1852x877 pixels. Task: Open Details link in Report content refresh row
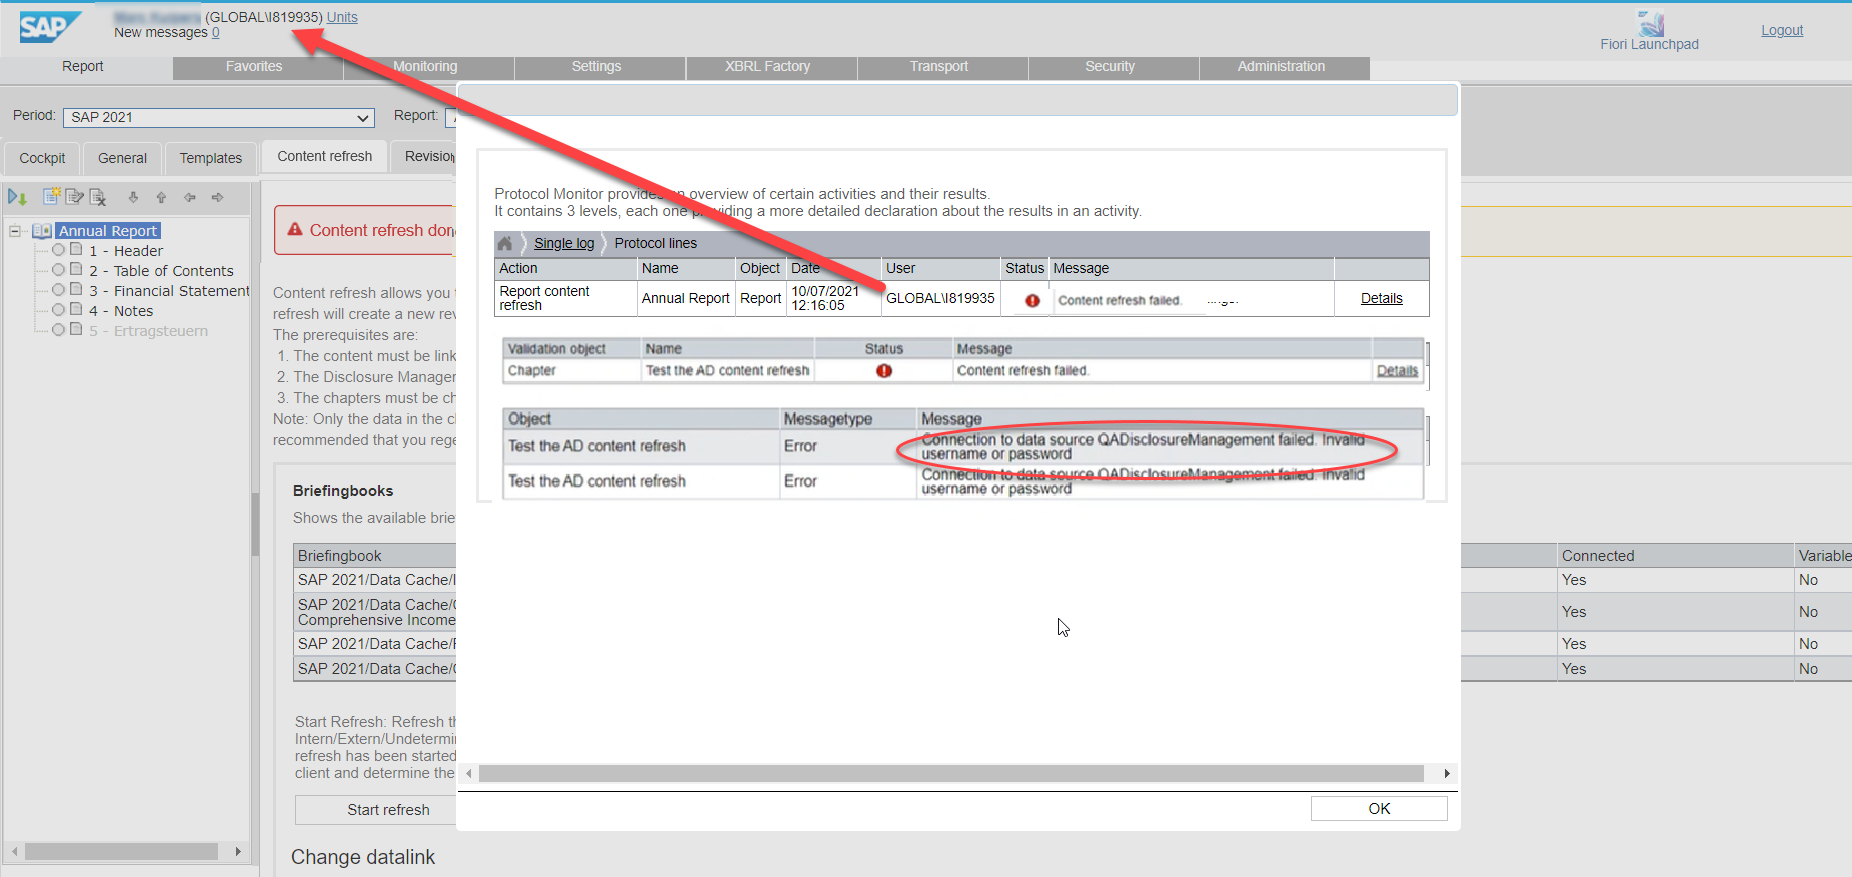click(x=1381, y=298)
